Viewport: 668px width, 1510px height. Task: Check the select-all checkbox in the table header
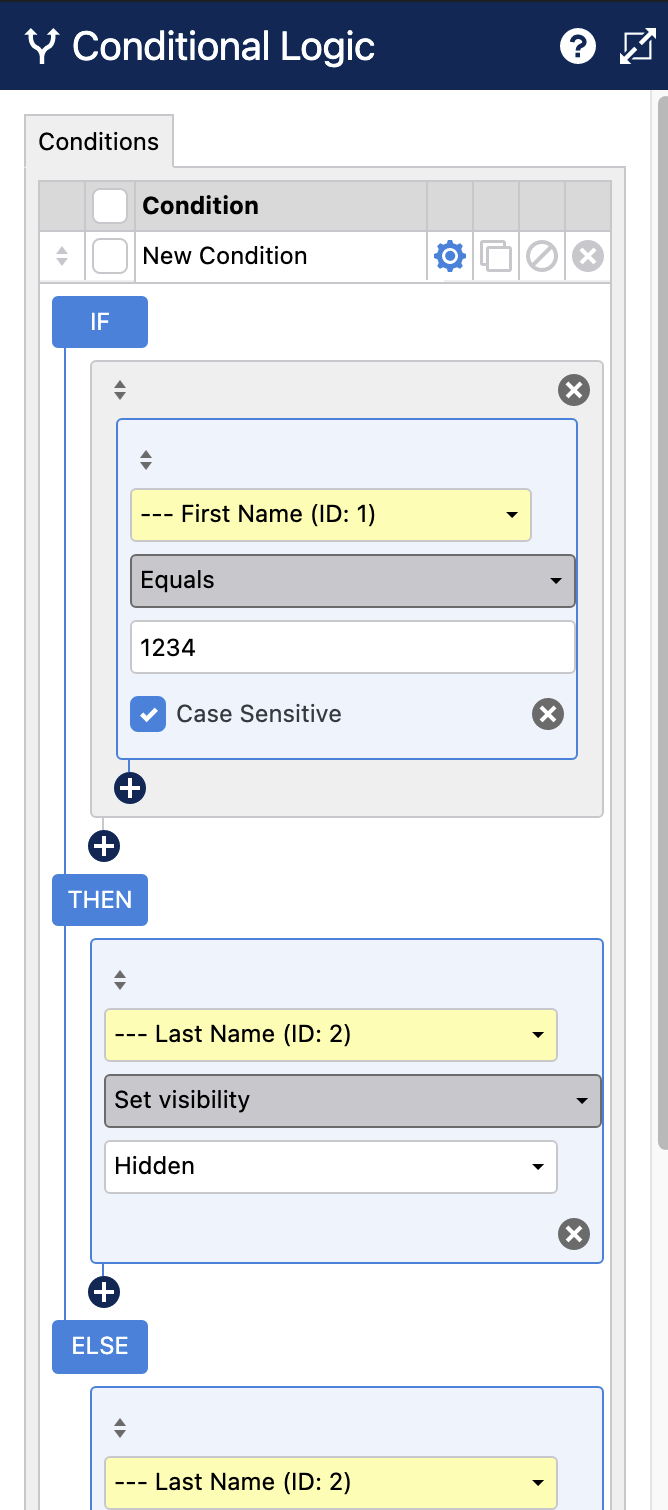coord(109,205)
